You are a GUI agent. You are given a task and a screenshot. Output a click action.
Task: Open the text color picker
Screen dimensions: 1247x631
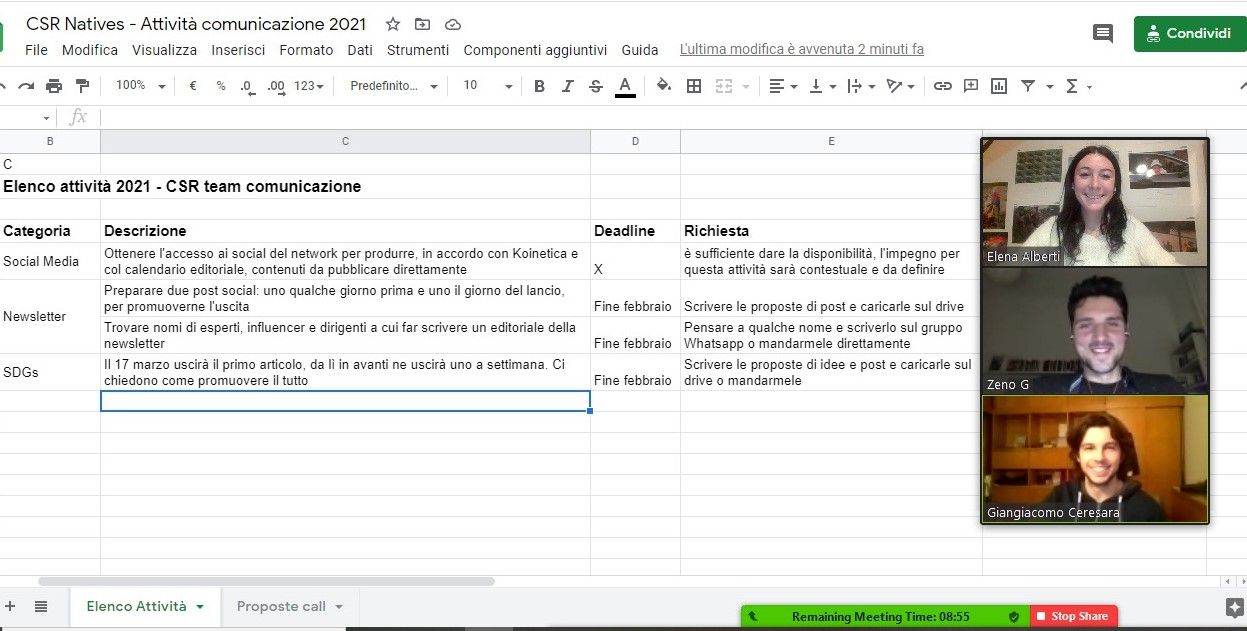[625, 86]
